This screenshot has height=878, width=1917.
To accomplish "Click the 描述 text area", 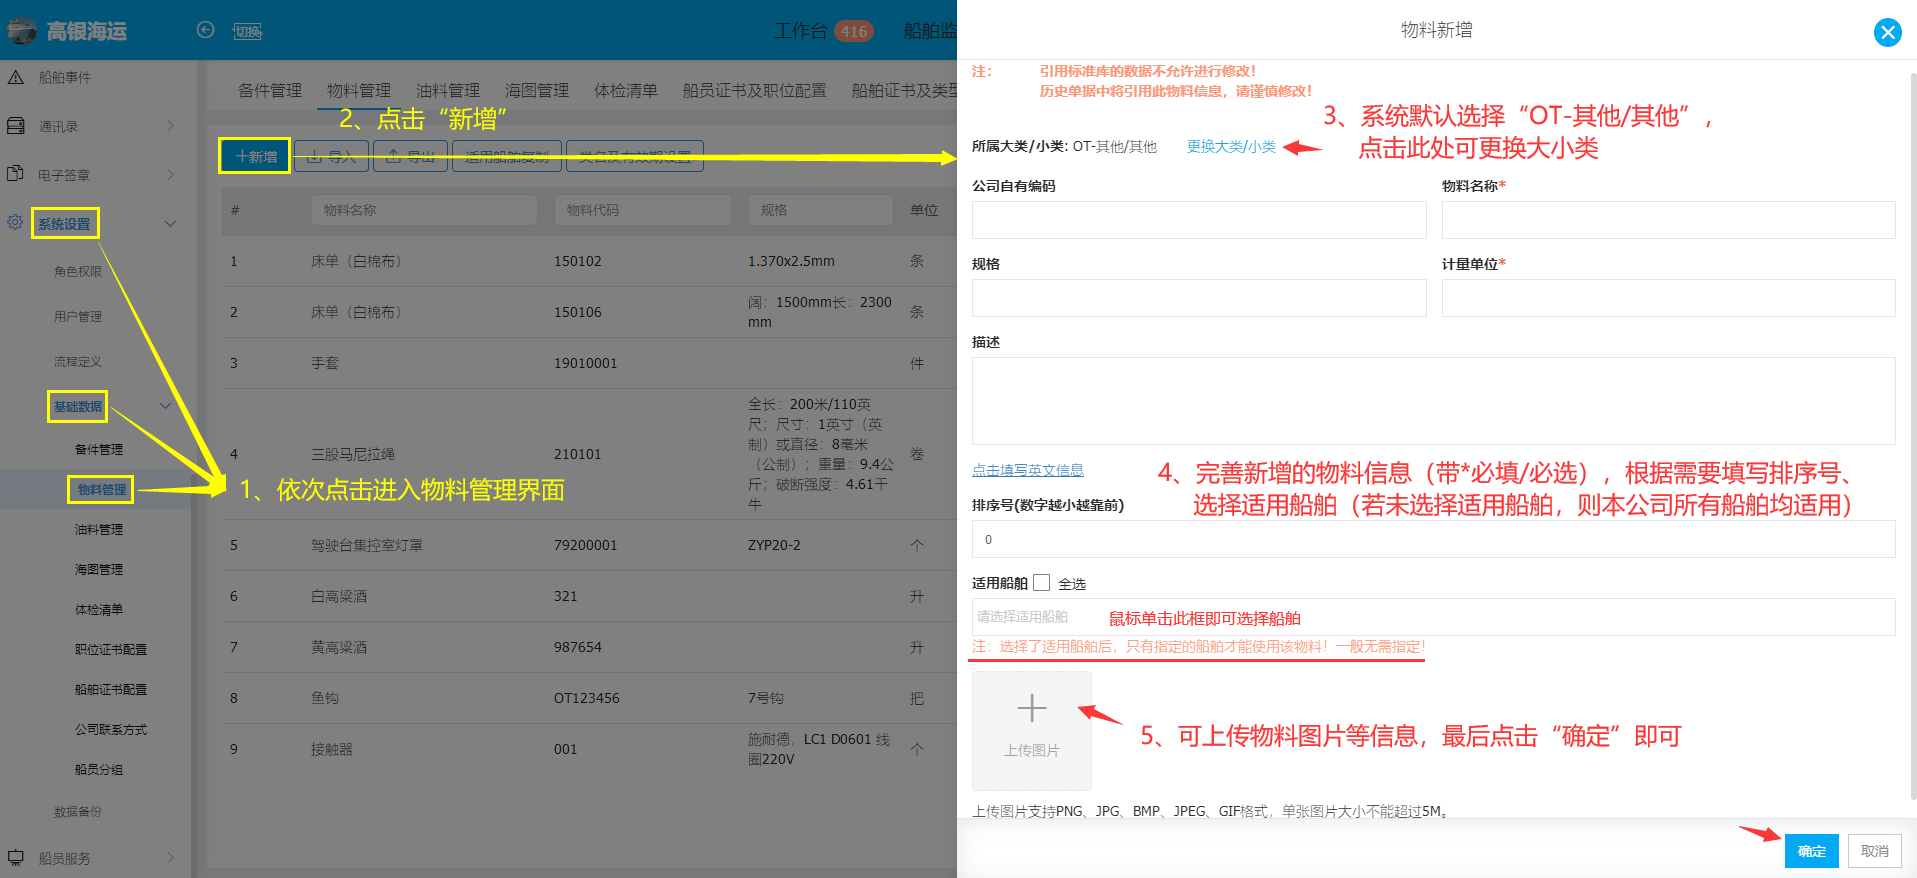I will [x=1433, y=401].
